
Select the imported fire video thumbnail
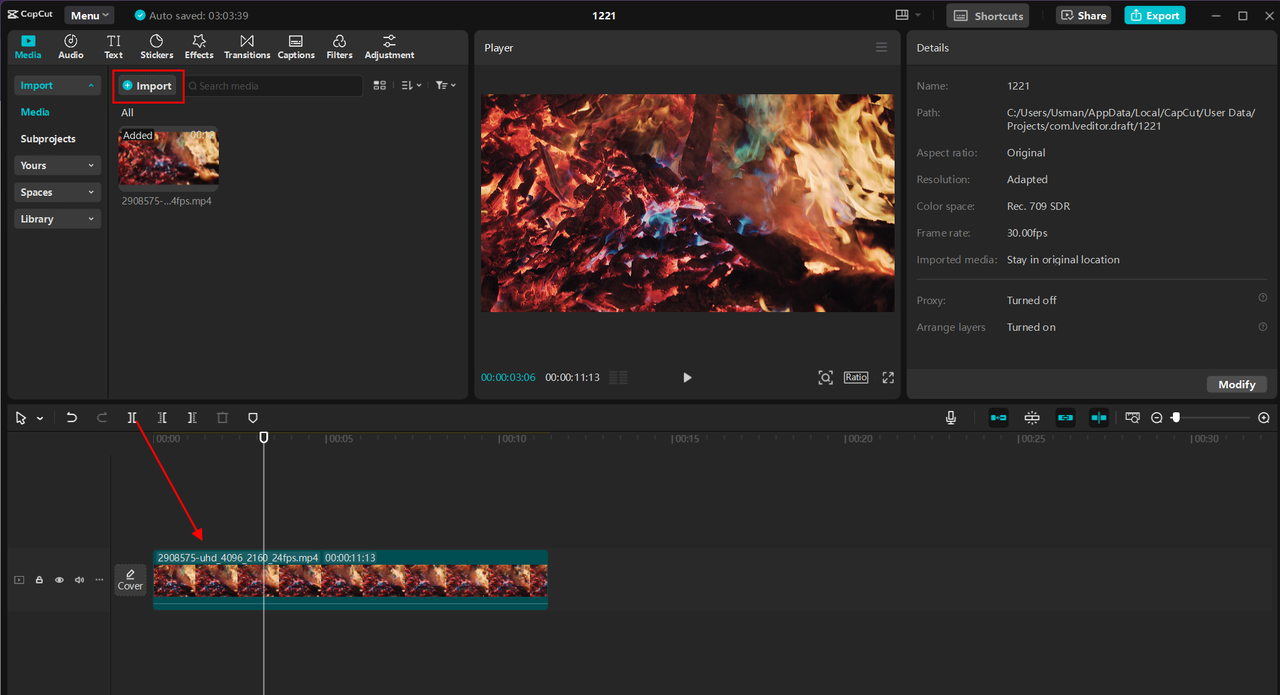click(168, 157)
